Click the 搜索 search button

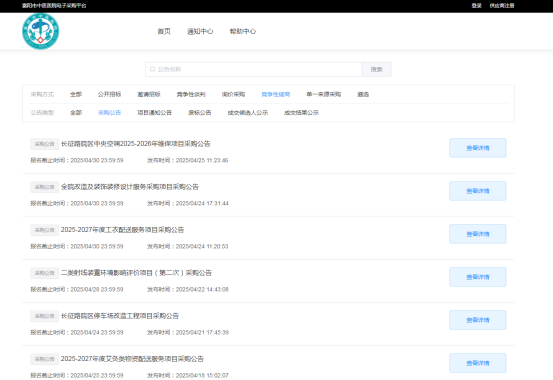pyautogui.click(x=376, y=69)
